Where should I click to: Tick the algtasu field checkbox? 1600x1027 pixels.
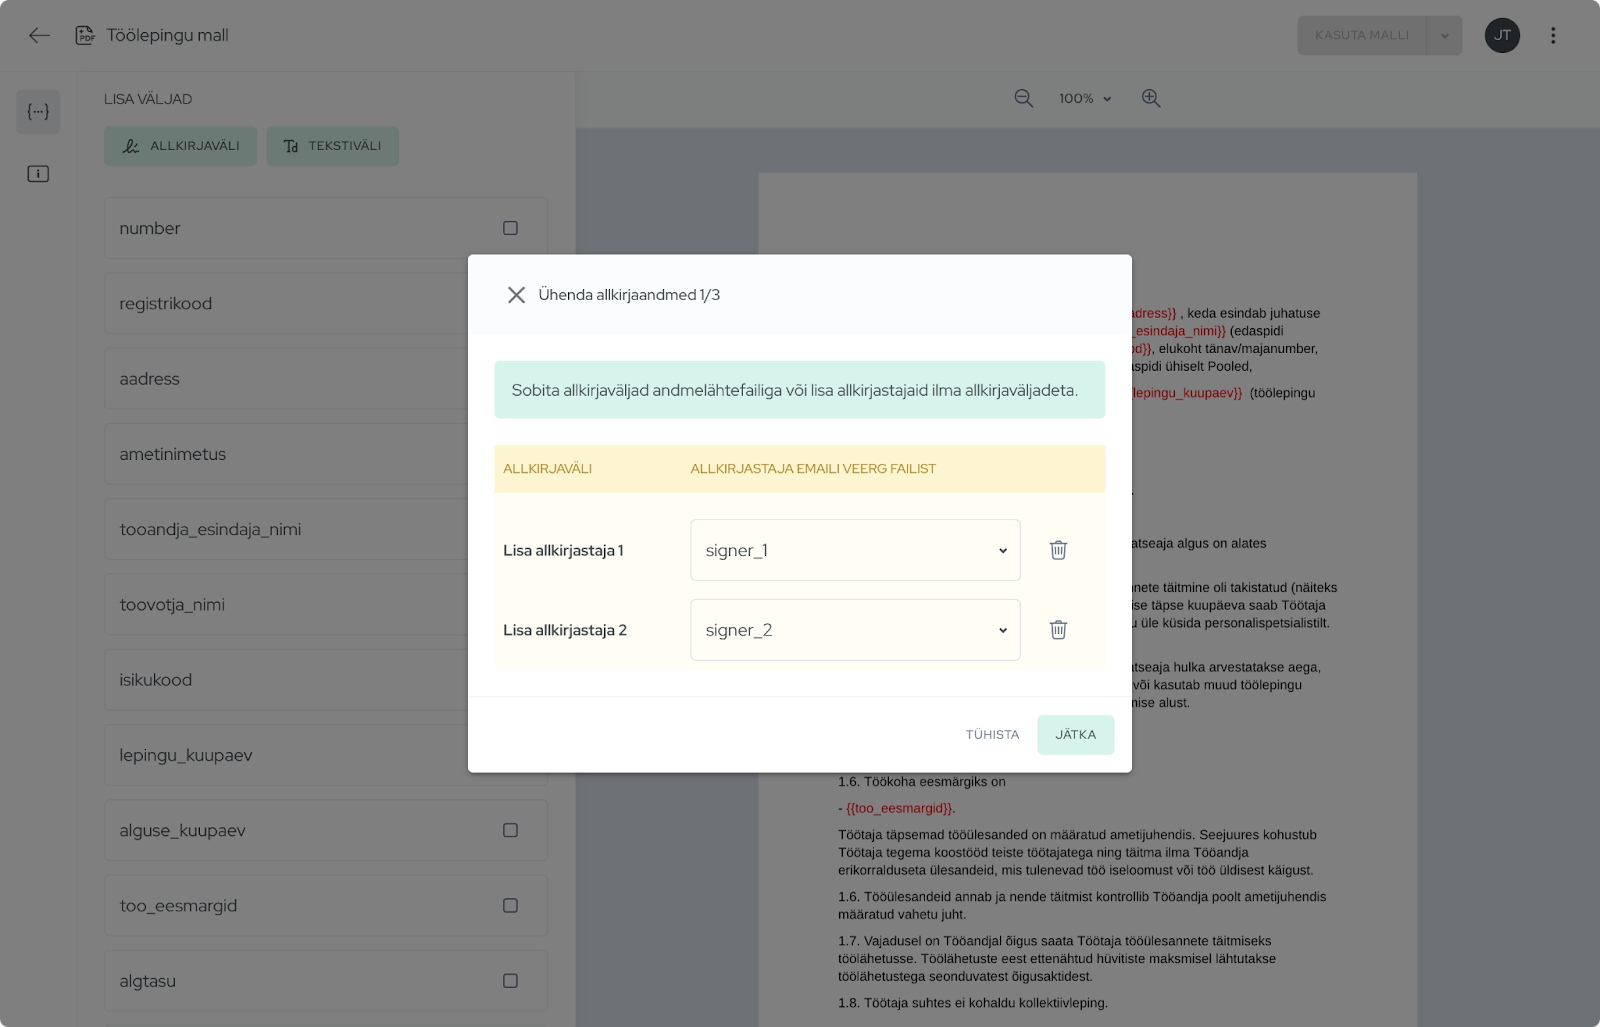(x=510, y=981)
